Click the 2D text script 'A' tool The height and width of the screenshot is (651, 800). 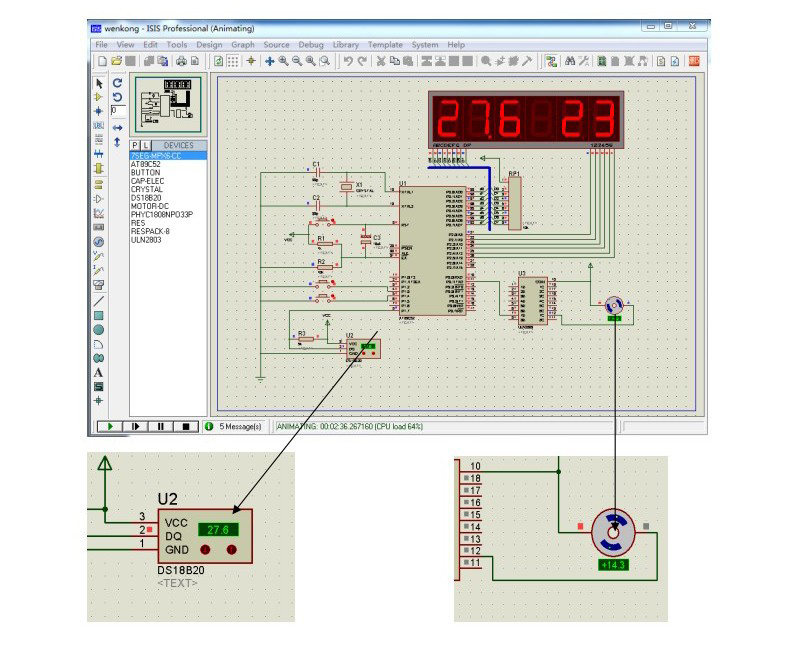pyautogui.click(x=99, y=372)
